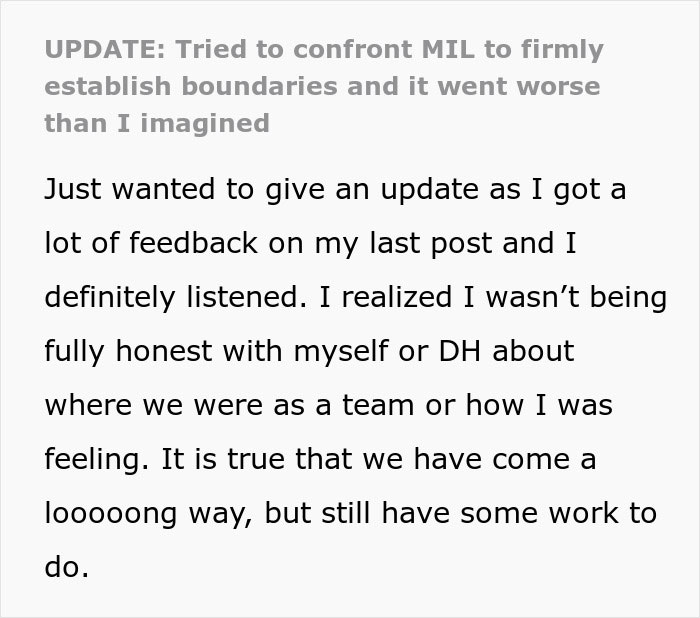Click the words 'fully honest'
700x618 pixels.
[x=129, y=352]
